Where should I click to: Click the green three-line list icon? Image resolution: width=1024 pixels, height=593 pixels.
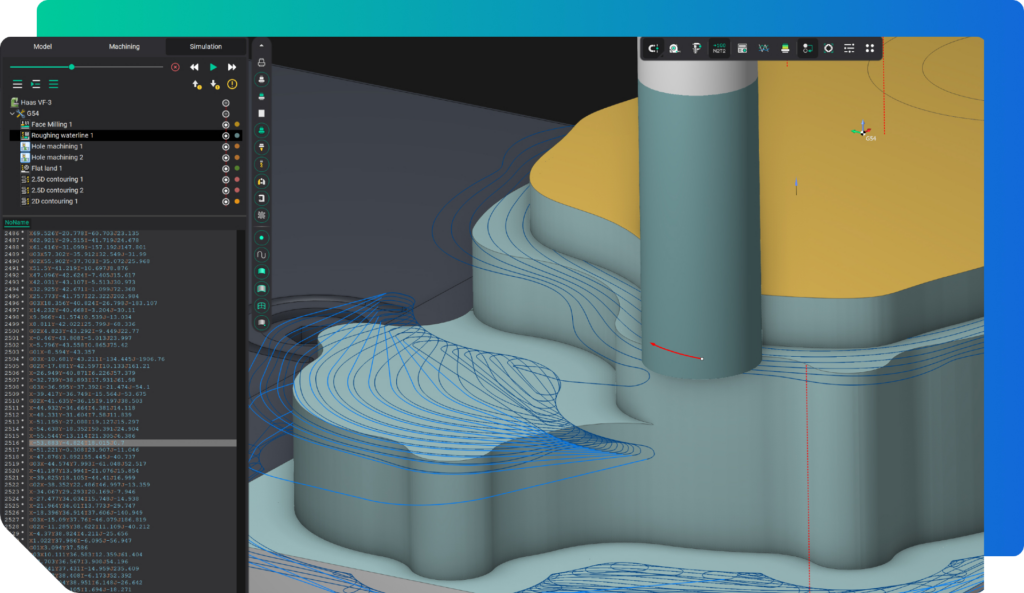pyautogui.click(x=54, y=84)
